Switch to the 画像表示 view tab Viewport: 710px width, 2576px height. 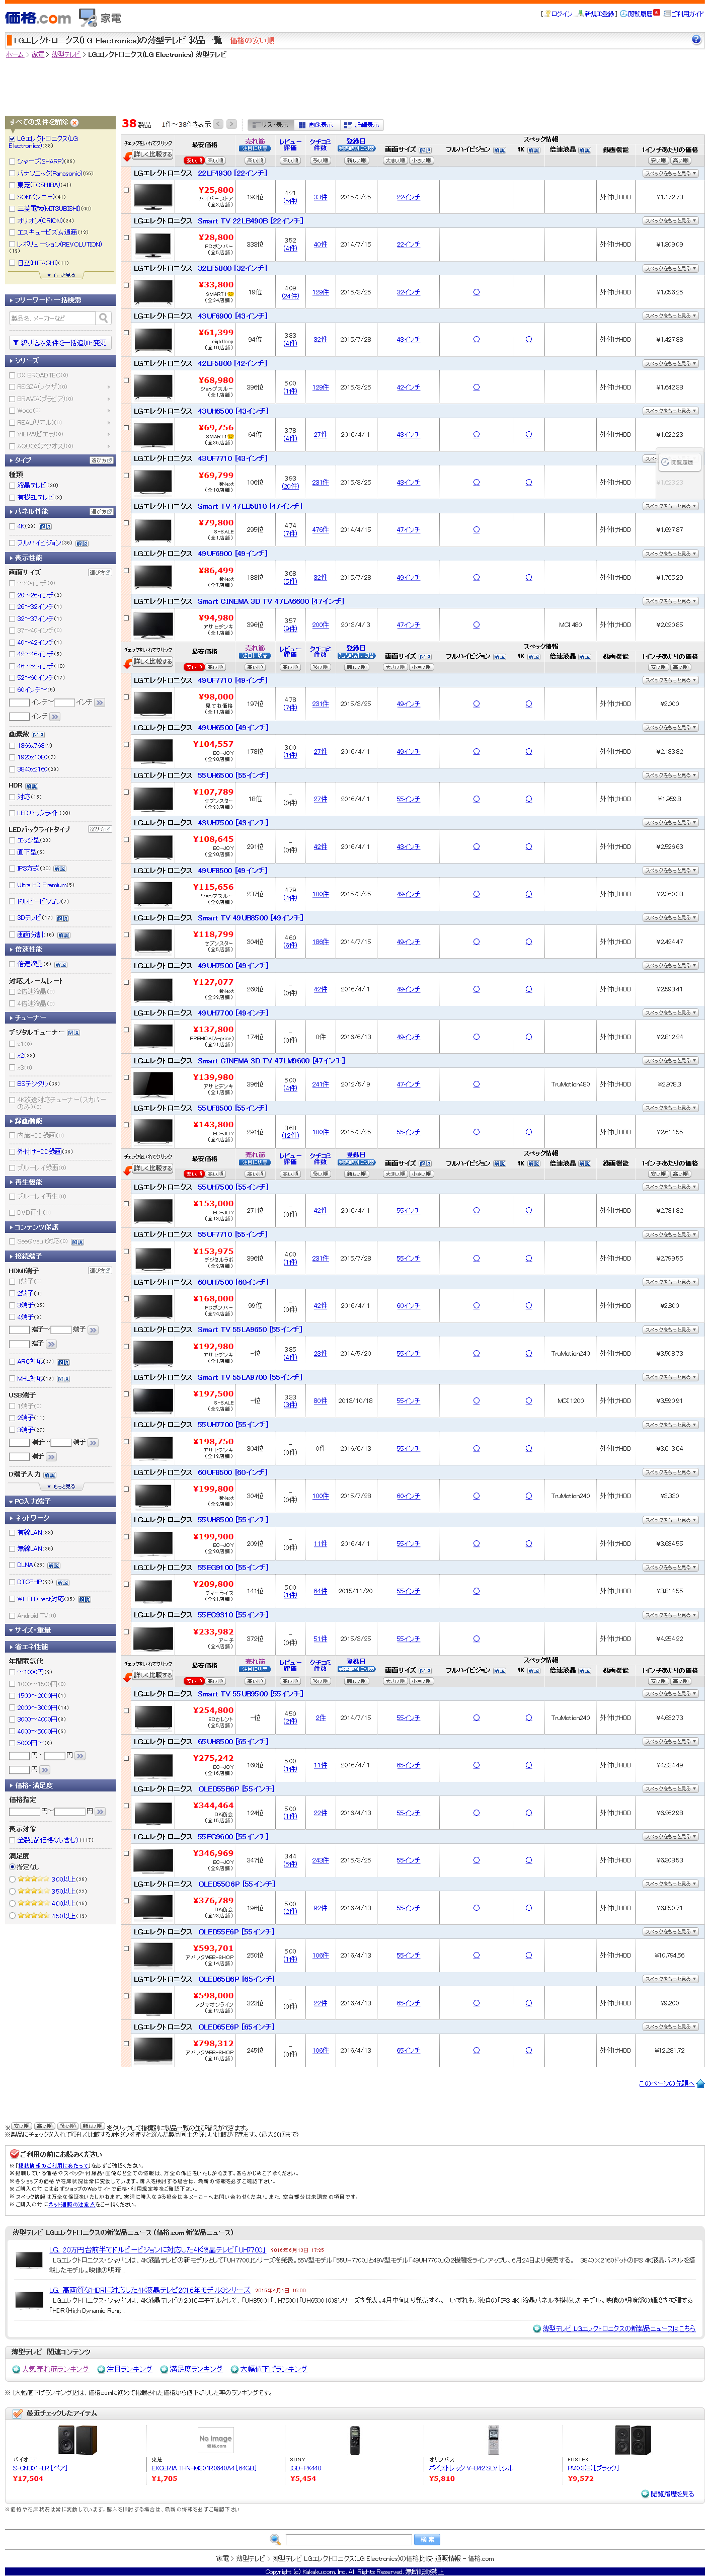tap(316, 125)
